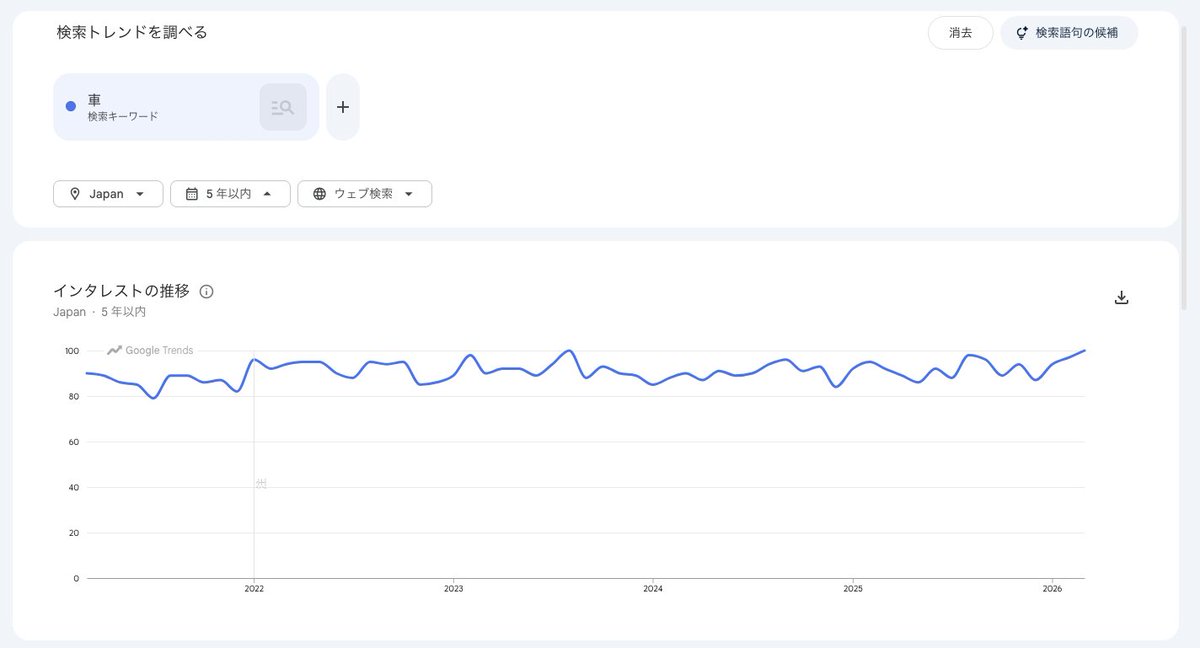Click the chart line peak in mid-2023
This screenshot has height=648, width=1200.
coord(569,351)
